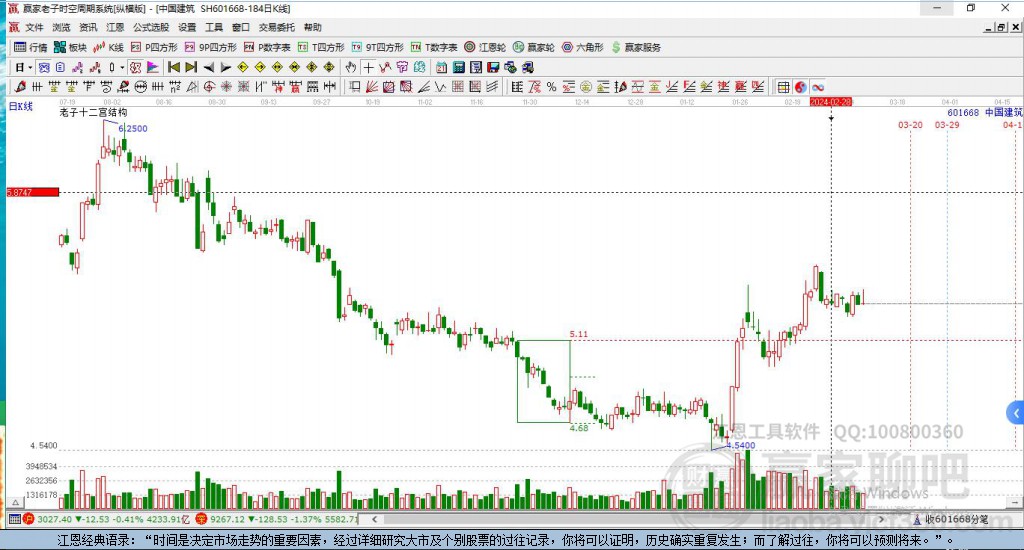Open the 9P四方形 tool
The width and height of the screenshot is (1024, 550).
coord(210,47)
